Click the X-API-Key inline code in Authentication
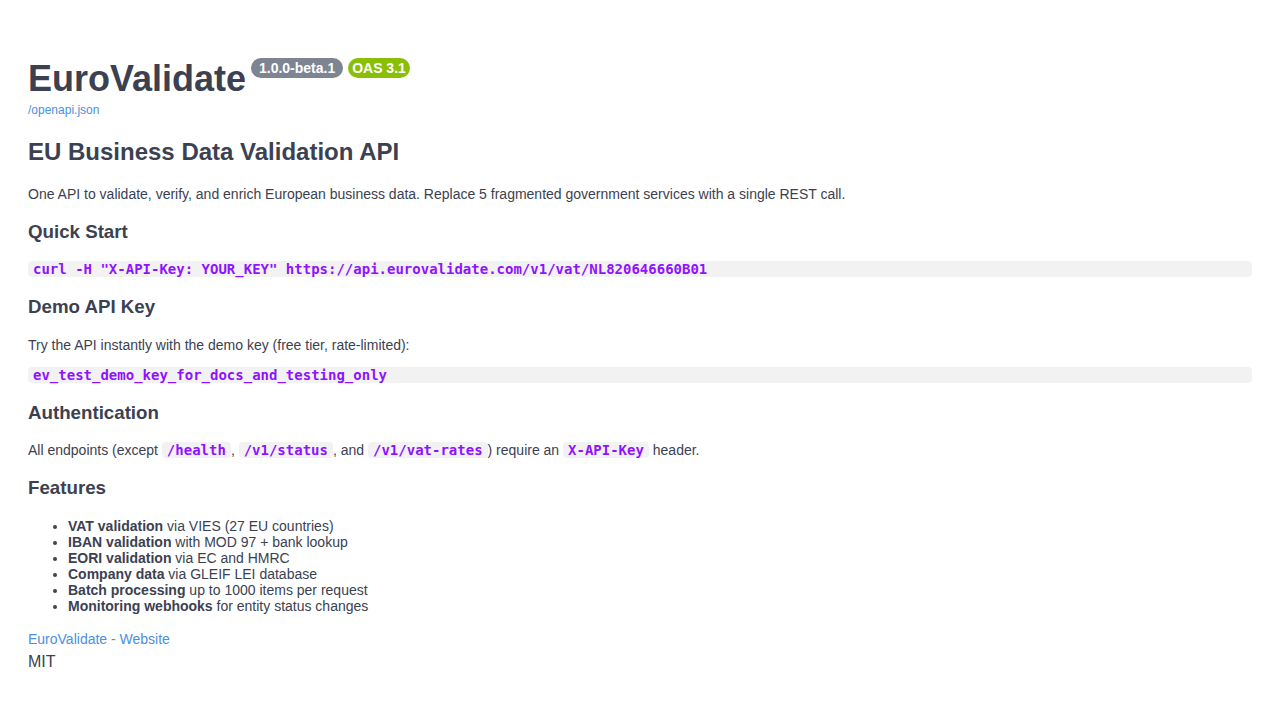This screenshot has width=1280, height=720. click(x=606, y=450)
